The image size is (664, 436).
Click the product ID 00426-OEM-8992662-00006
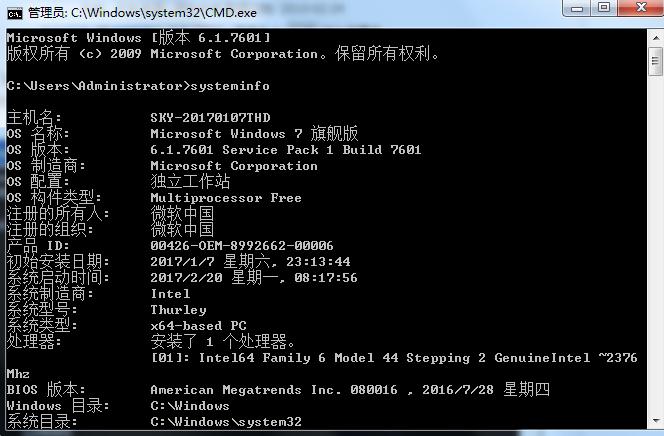point(241,246)
